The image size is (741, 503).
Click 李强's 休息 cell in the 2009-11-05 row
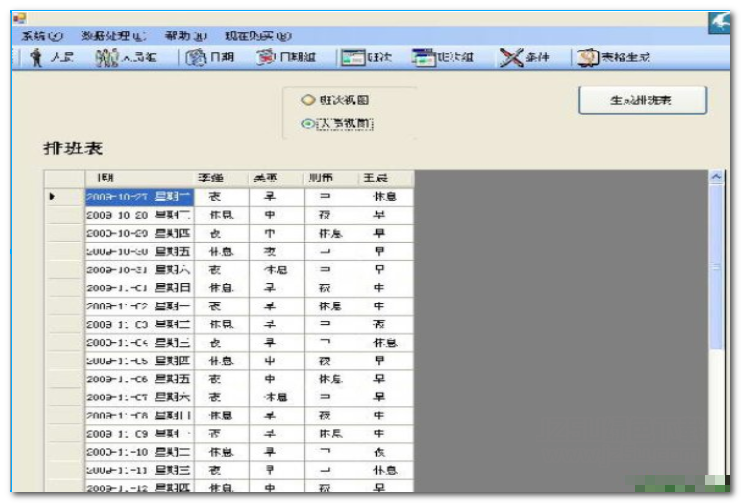(221, 361)
